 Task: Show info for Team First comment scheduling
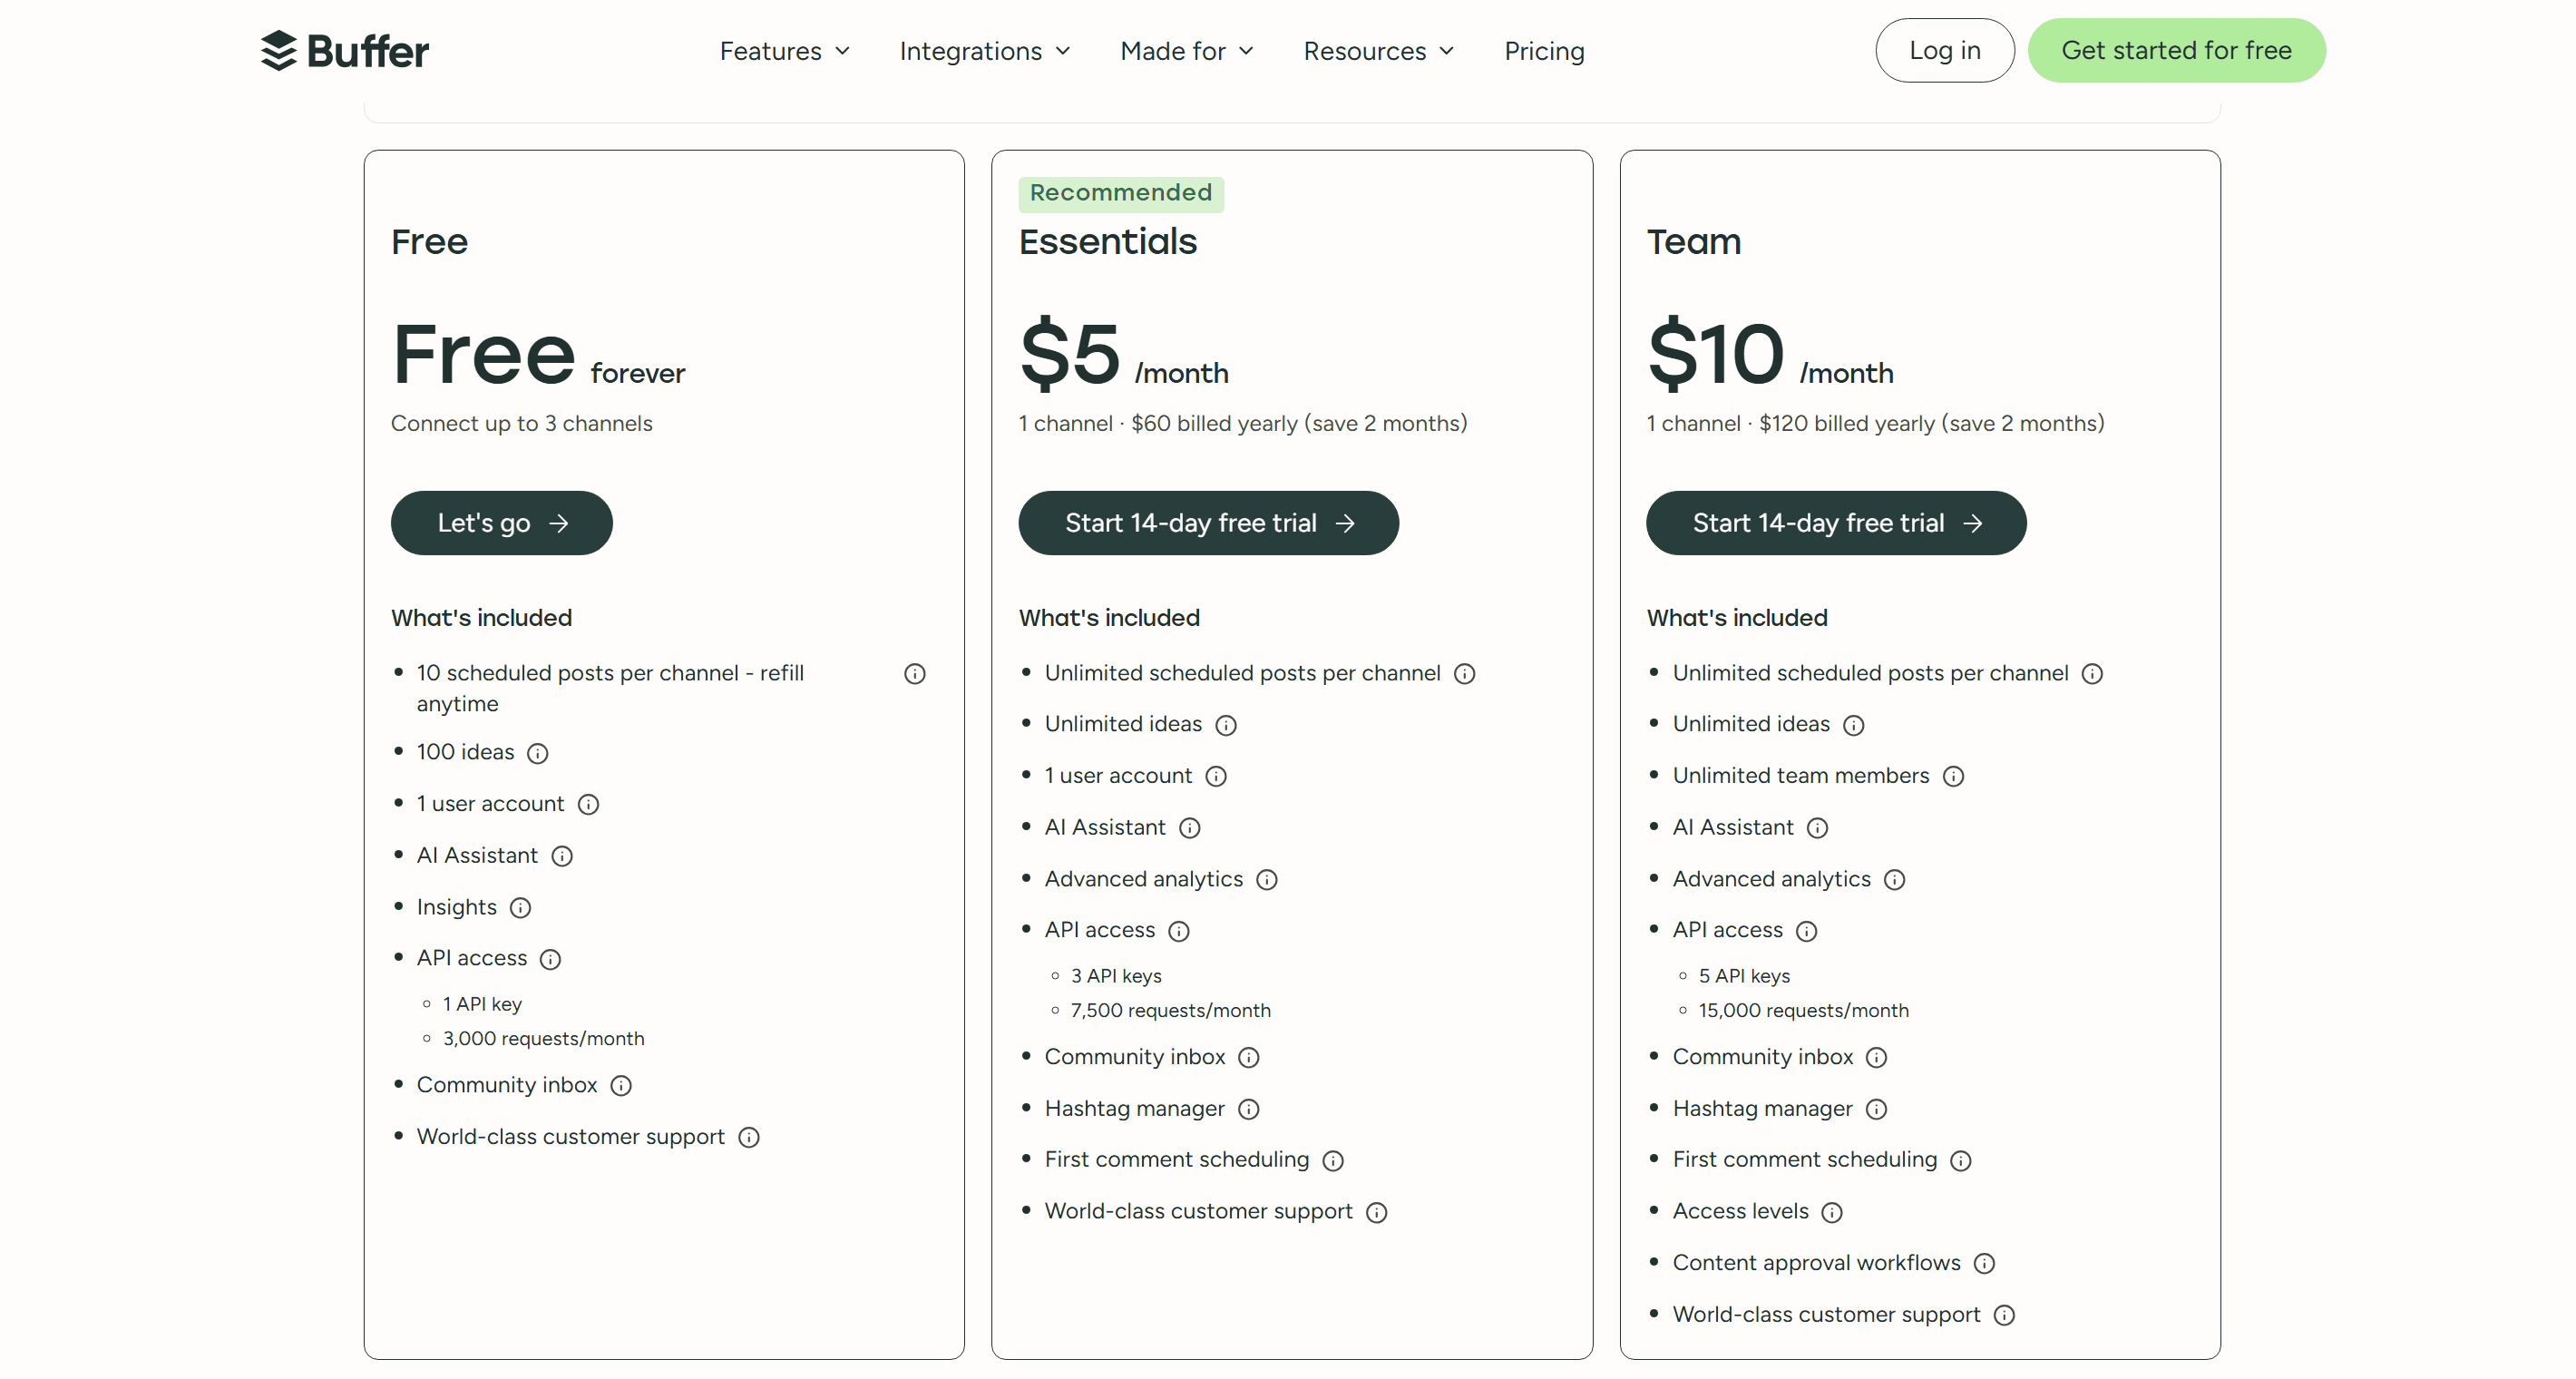[x=1961, y=1161]
